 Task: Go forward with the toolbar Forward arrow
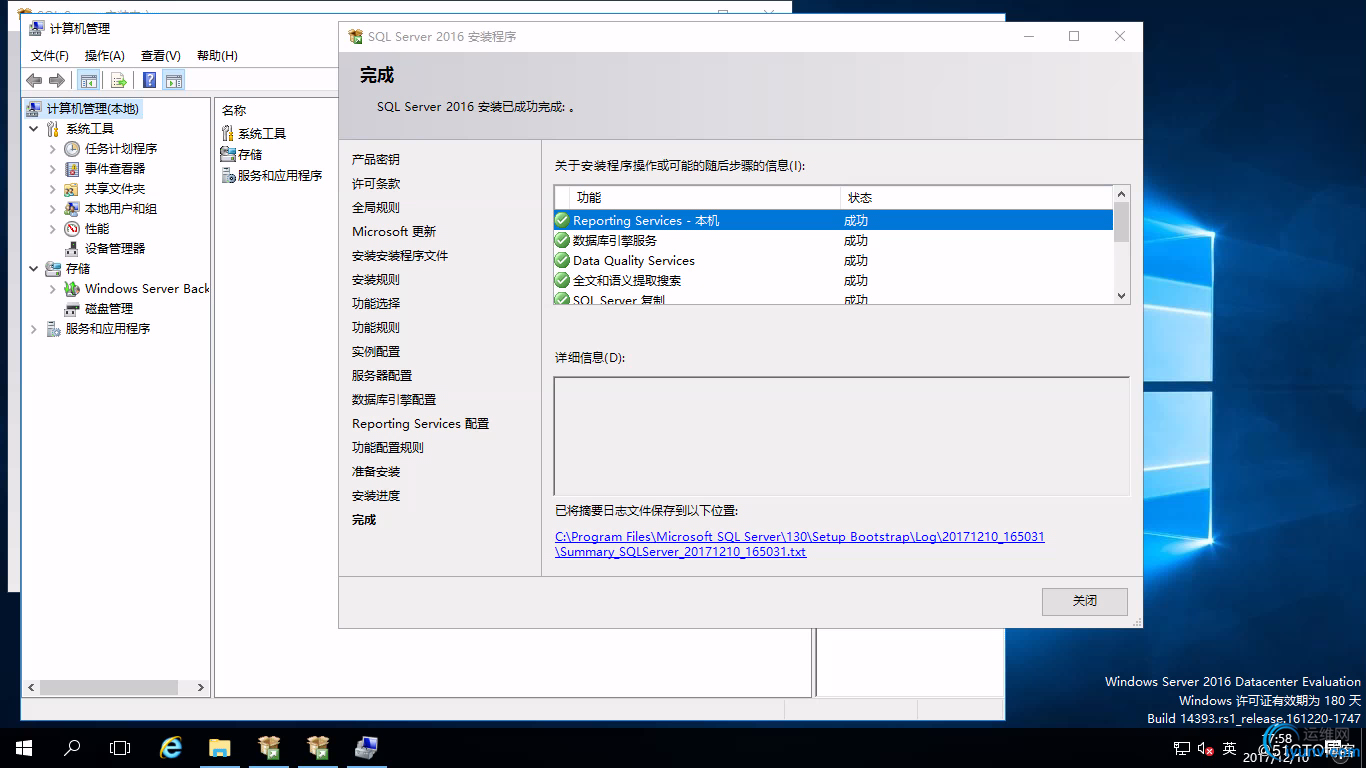pos(57,81)
